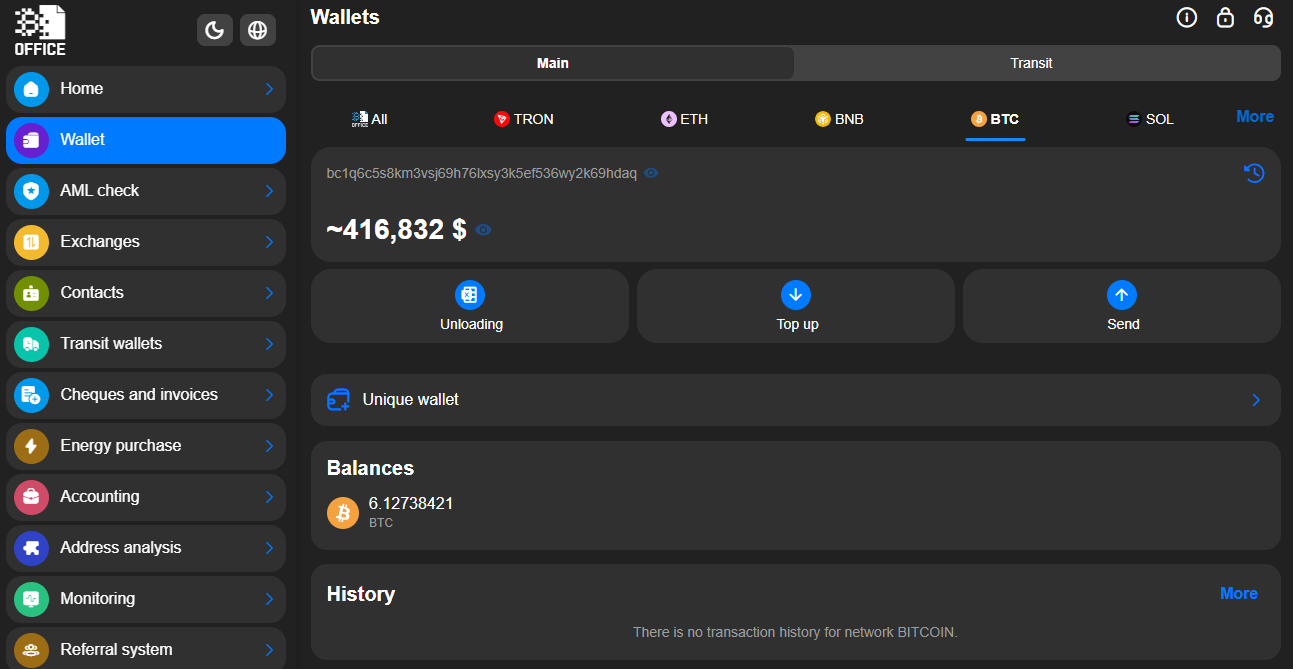This screenshot has width=1293, height=669.
Task: Expand the Unique wallet row chevron
Action: pyautogui.click(x=1255, y=399)
